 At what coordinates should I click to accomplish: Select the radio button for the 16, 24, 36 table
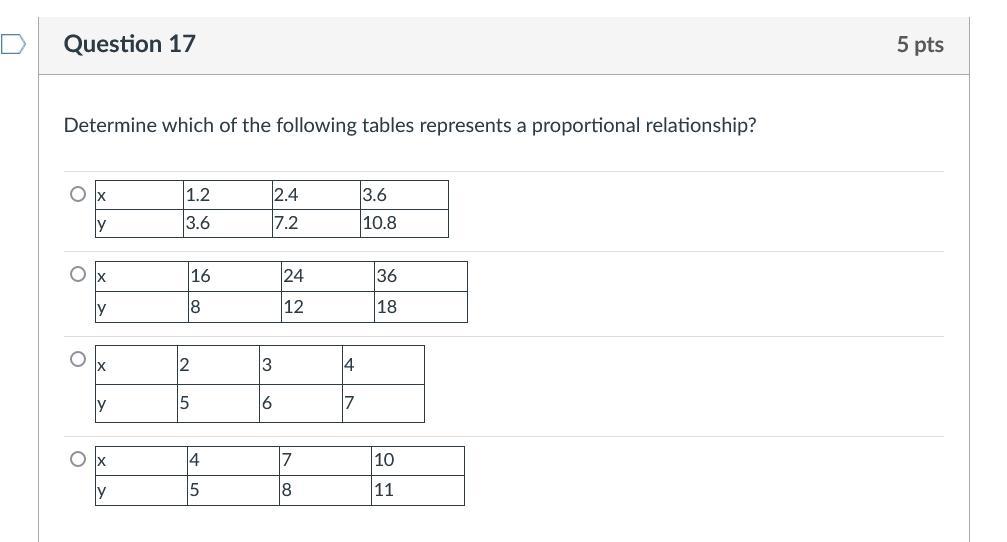(78, 274)
